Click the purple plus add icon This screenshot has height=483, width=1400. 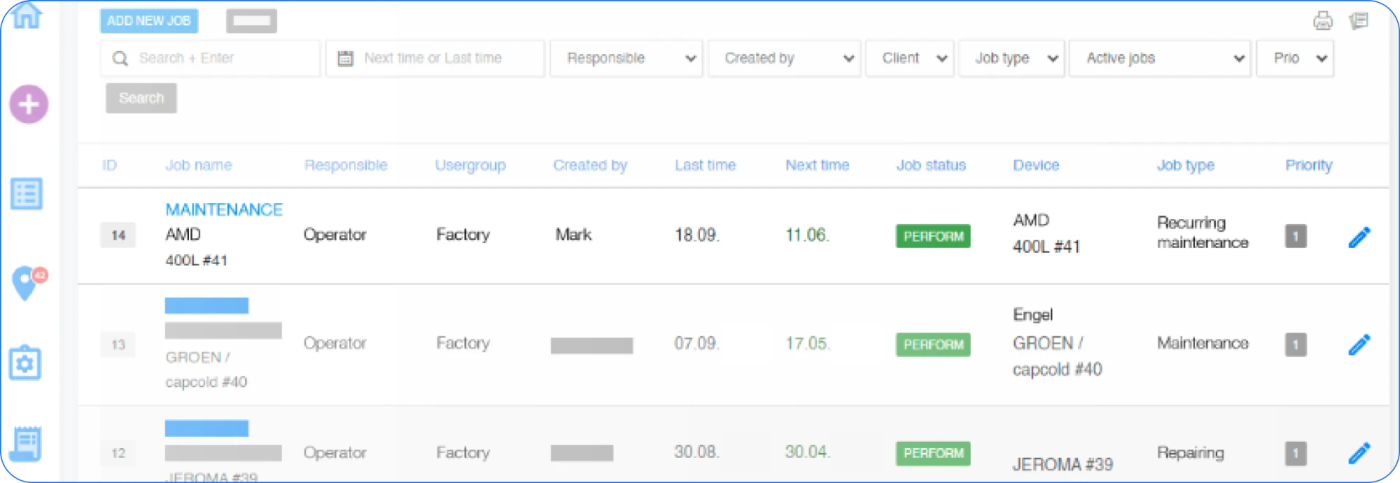[28, 103]
